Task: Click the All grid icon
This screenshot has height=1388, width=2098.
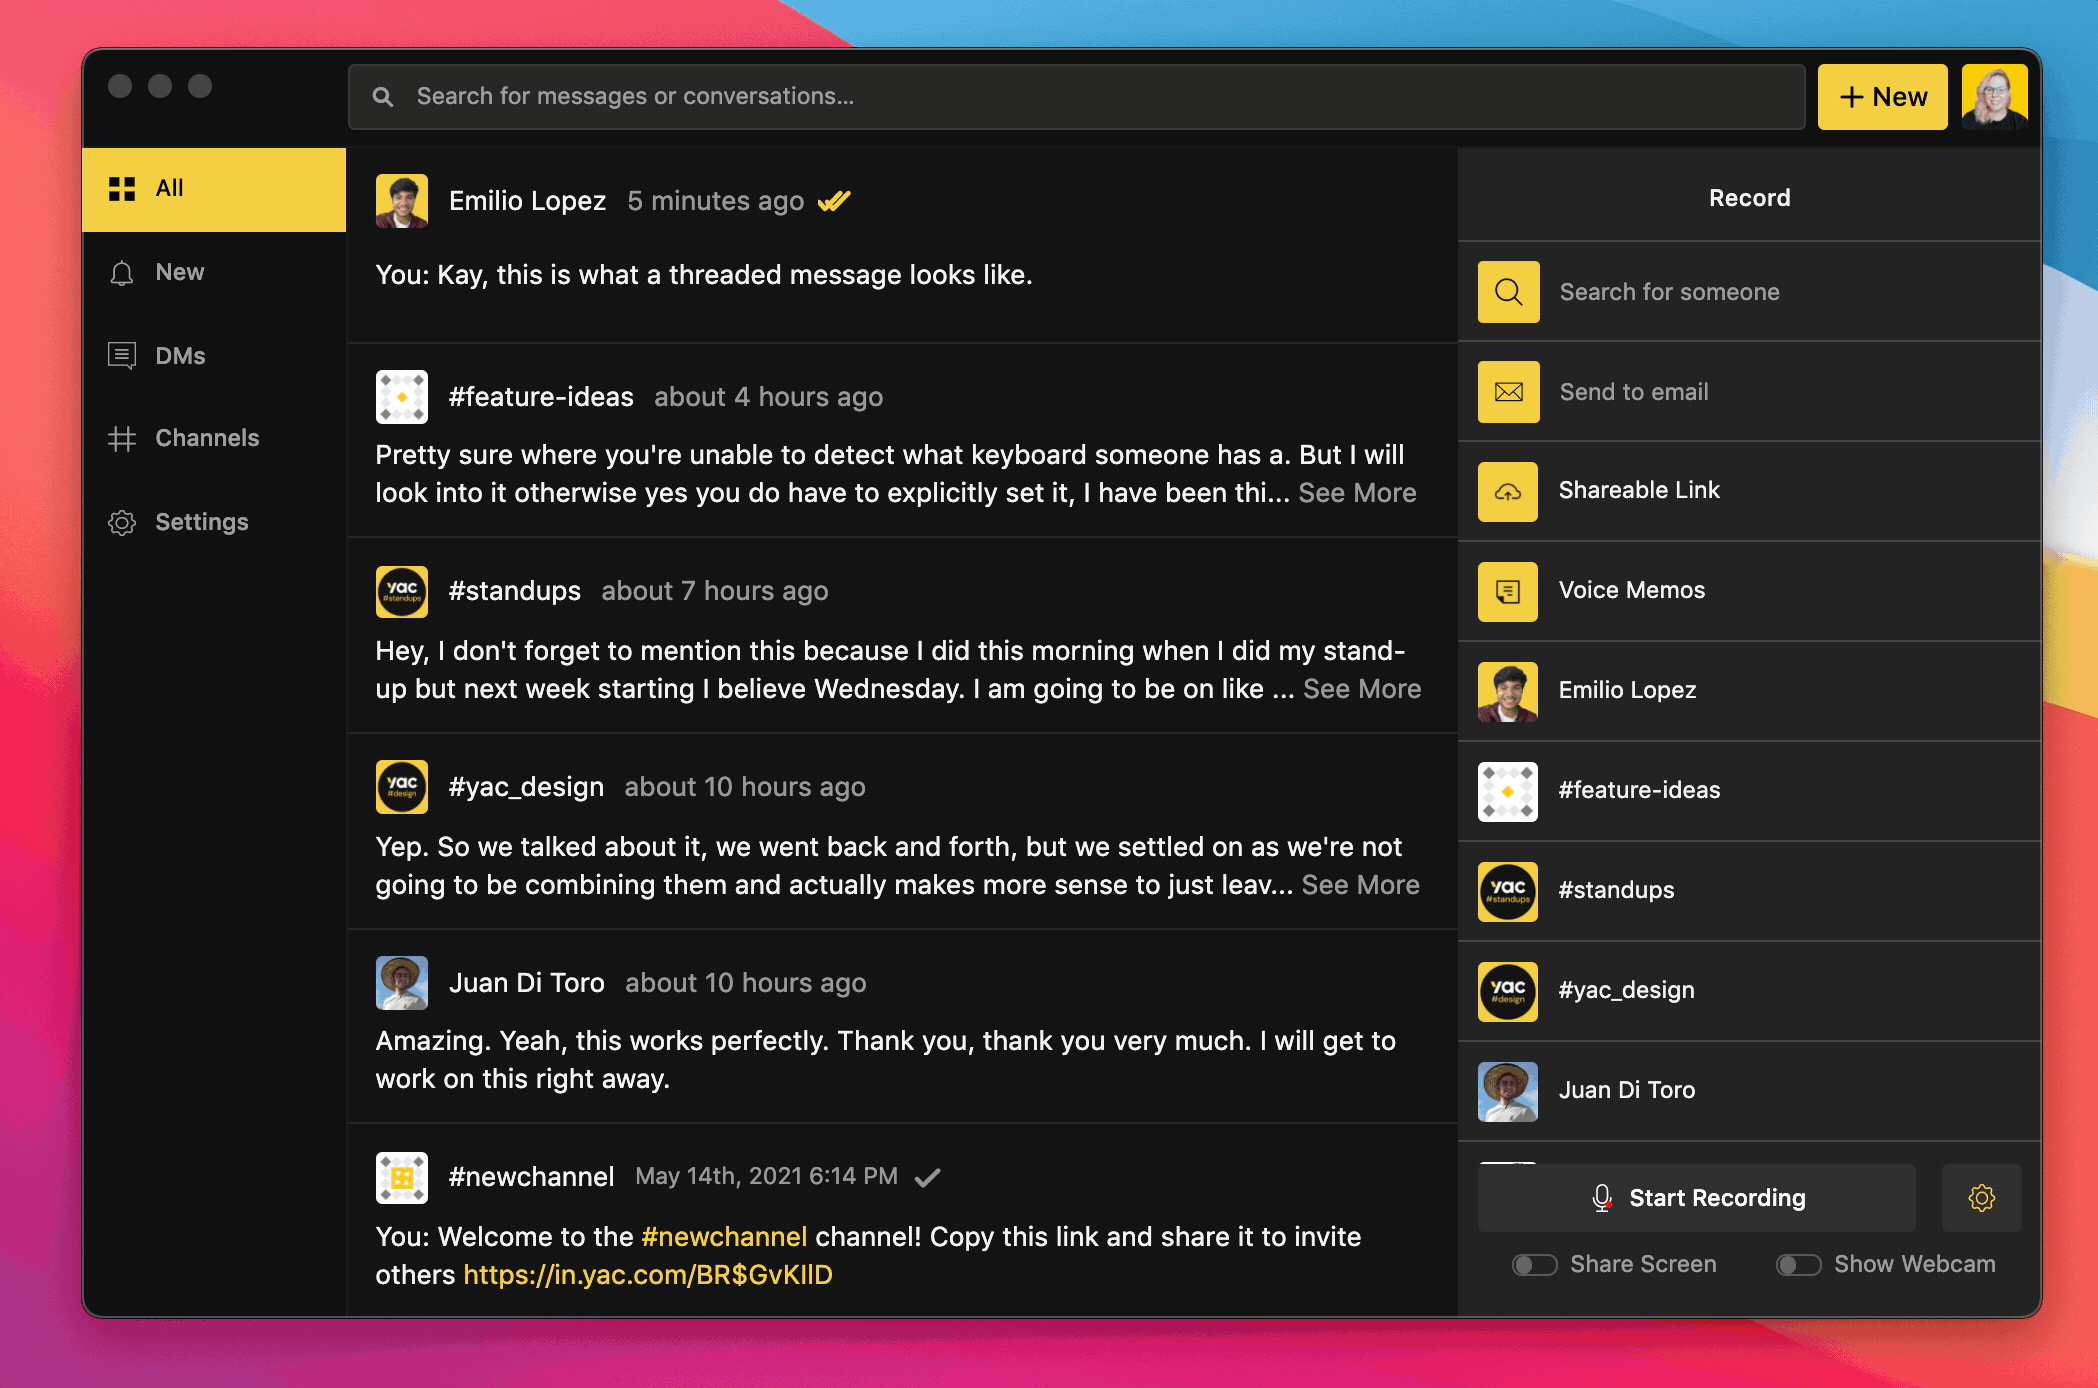Action: pos(122,189)
